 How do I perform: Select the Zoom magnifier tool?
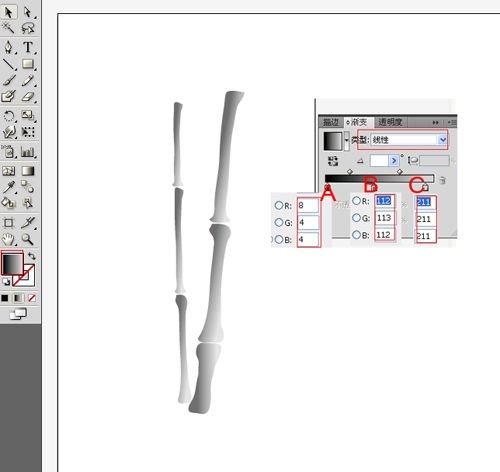point(28,239)
